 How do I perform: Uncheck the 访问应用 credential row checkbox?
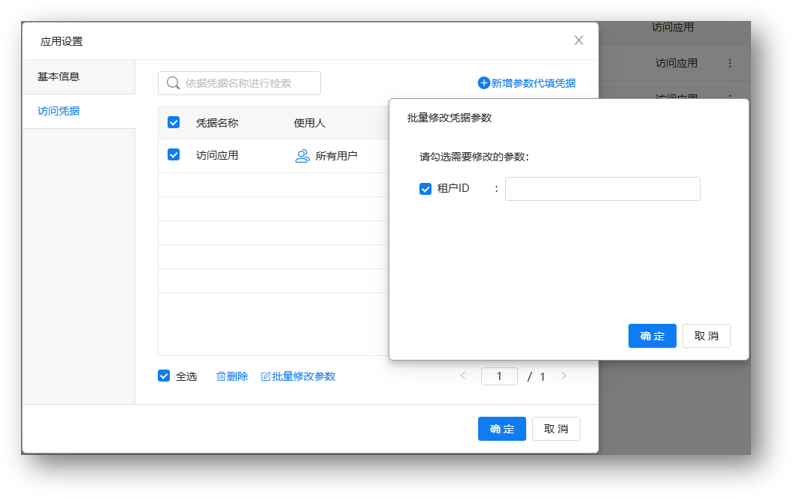point(174,155)
